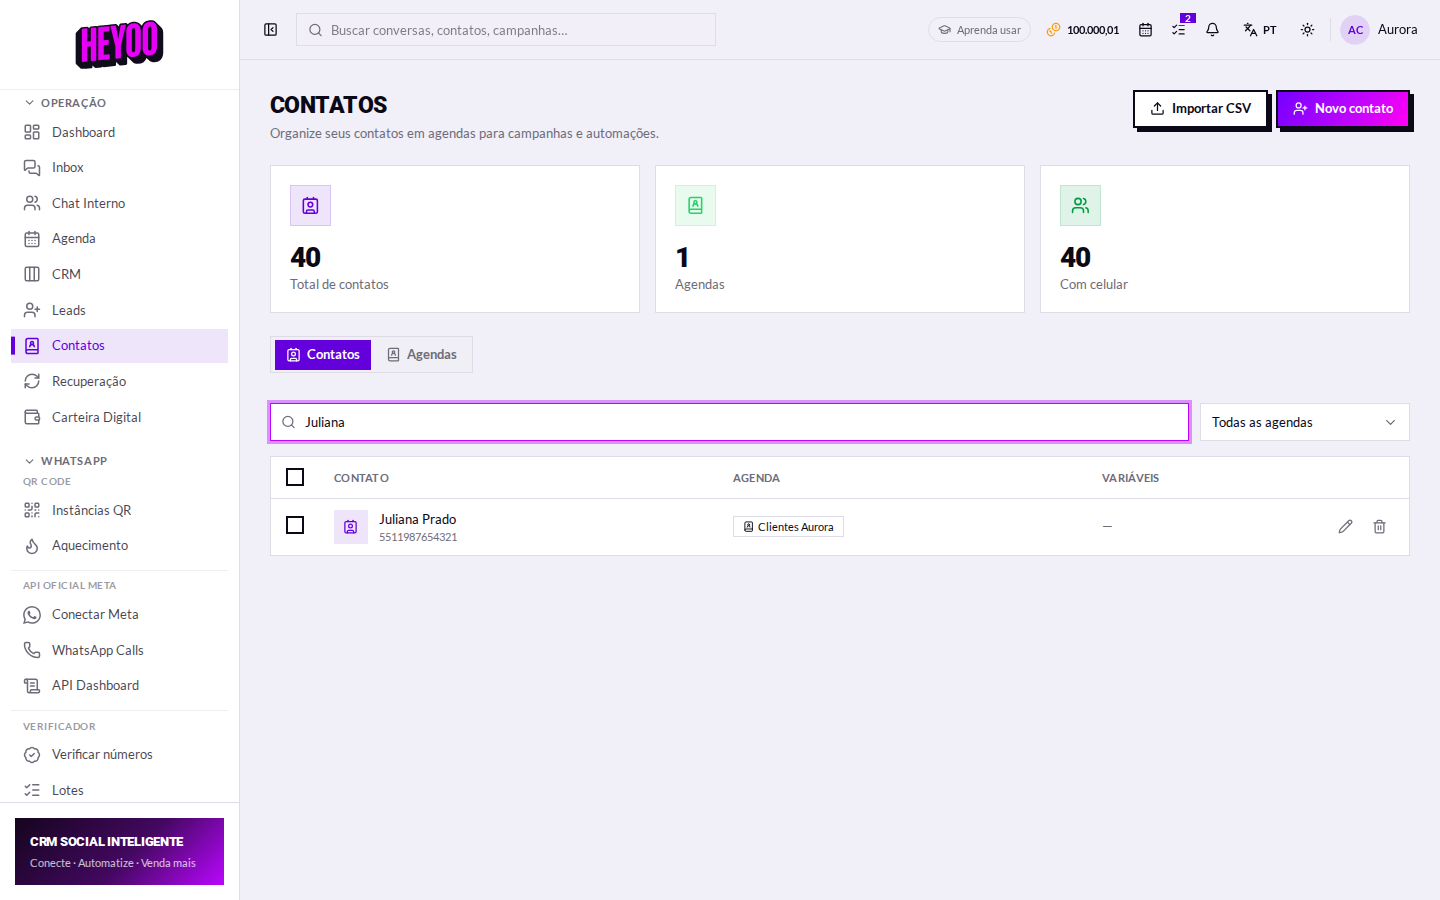
Task: Click Importar CSV button
Action: (x=1200, y=109)
